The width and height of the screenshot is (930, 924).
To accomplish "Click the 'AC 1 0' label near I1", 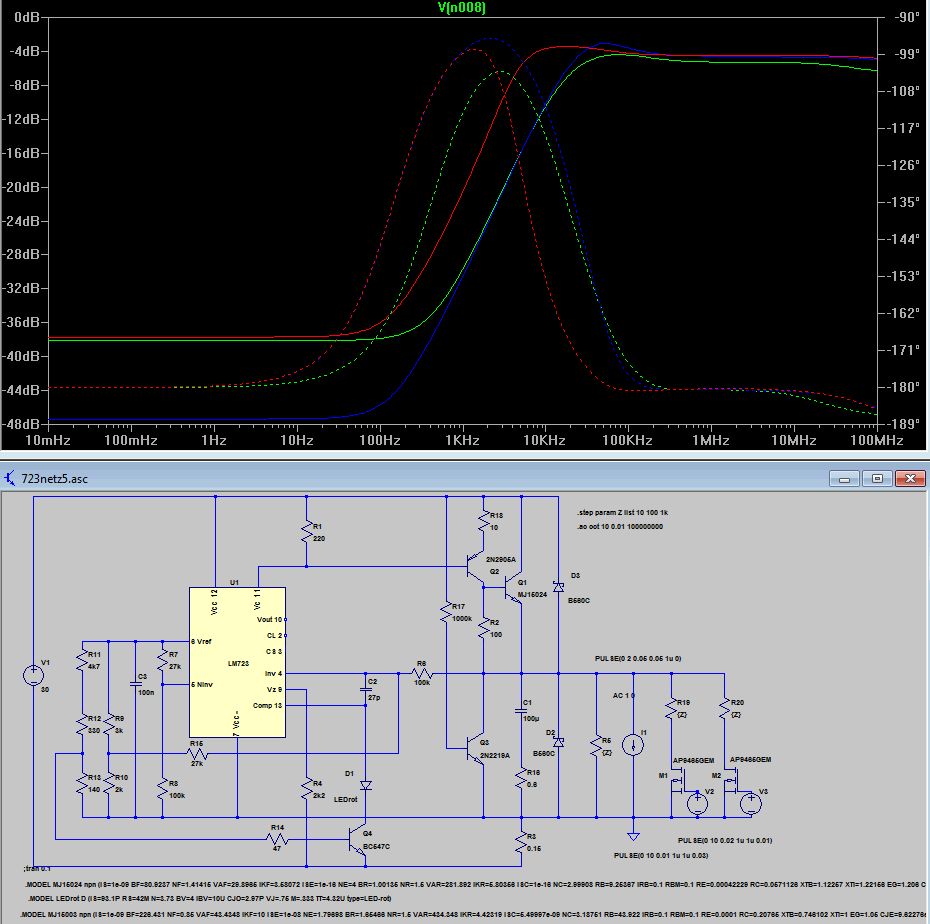I will coord(624,695).
